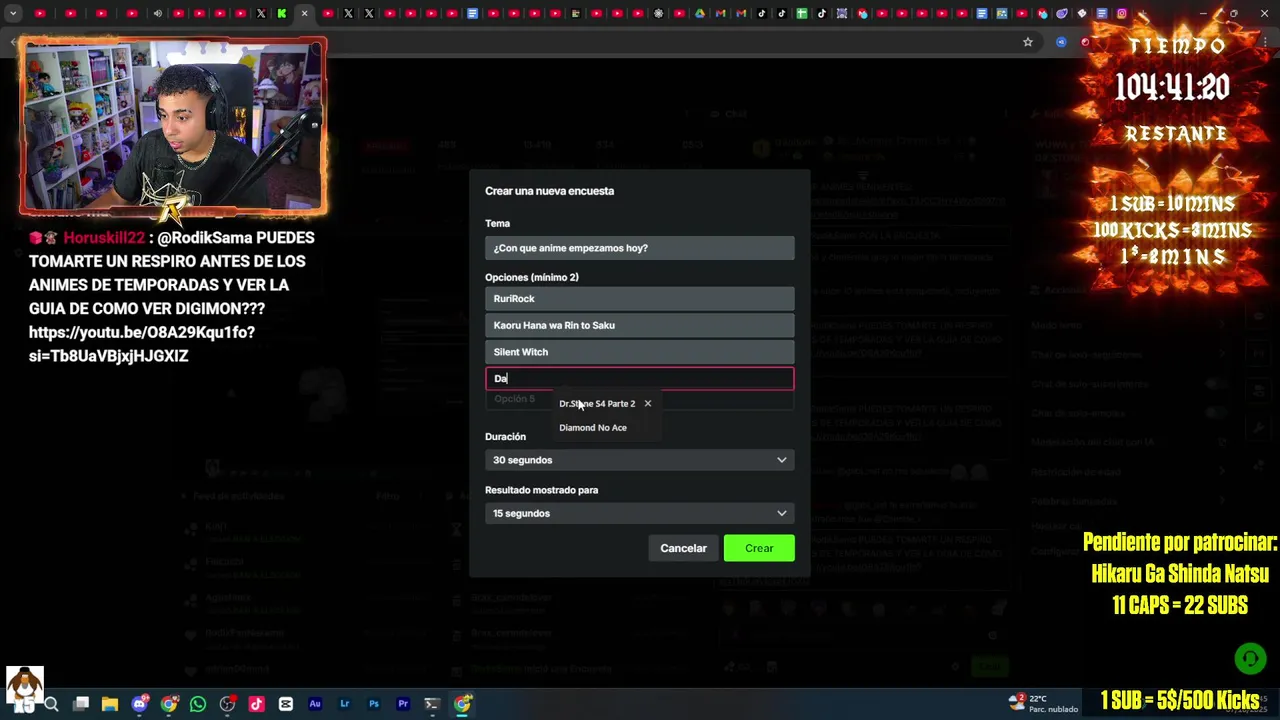
Task: Click the green headset support icon
Action: click(x=1249, y=658)
